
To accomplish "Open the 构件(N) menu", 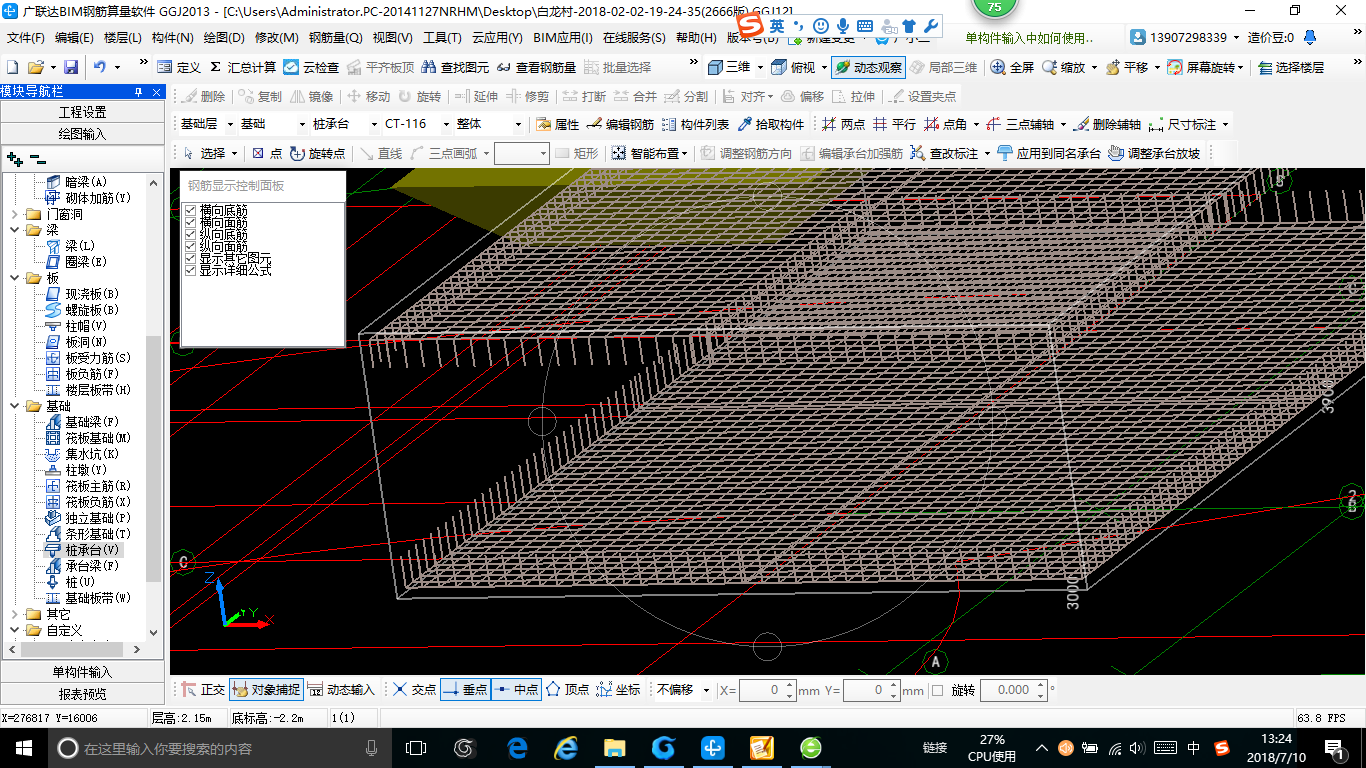I will coord(172,38).
